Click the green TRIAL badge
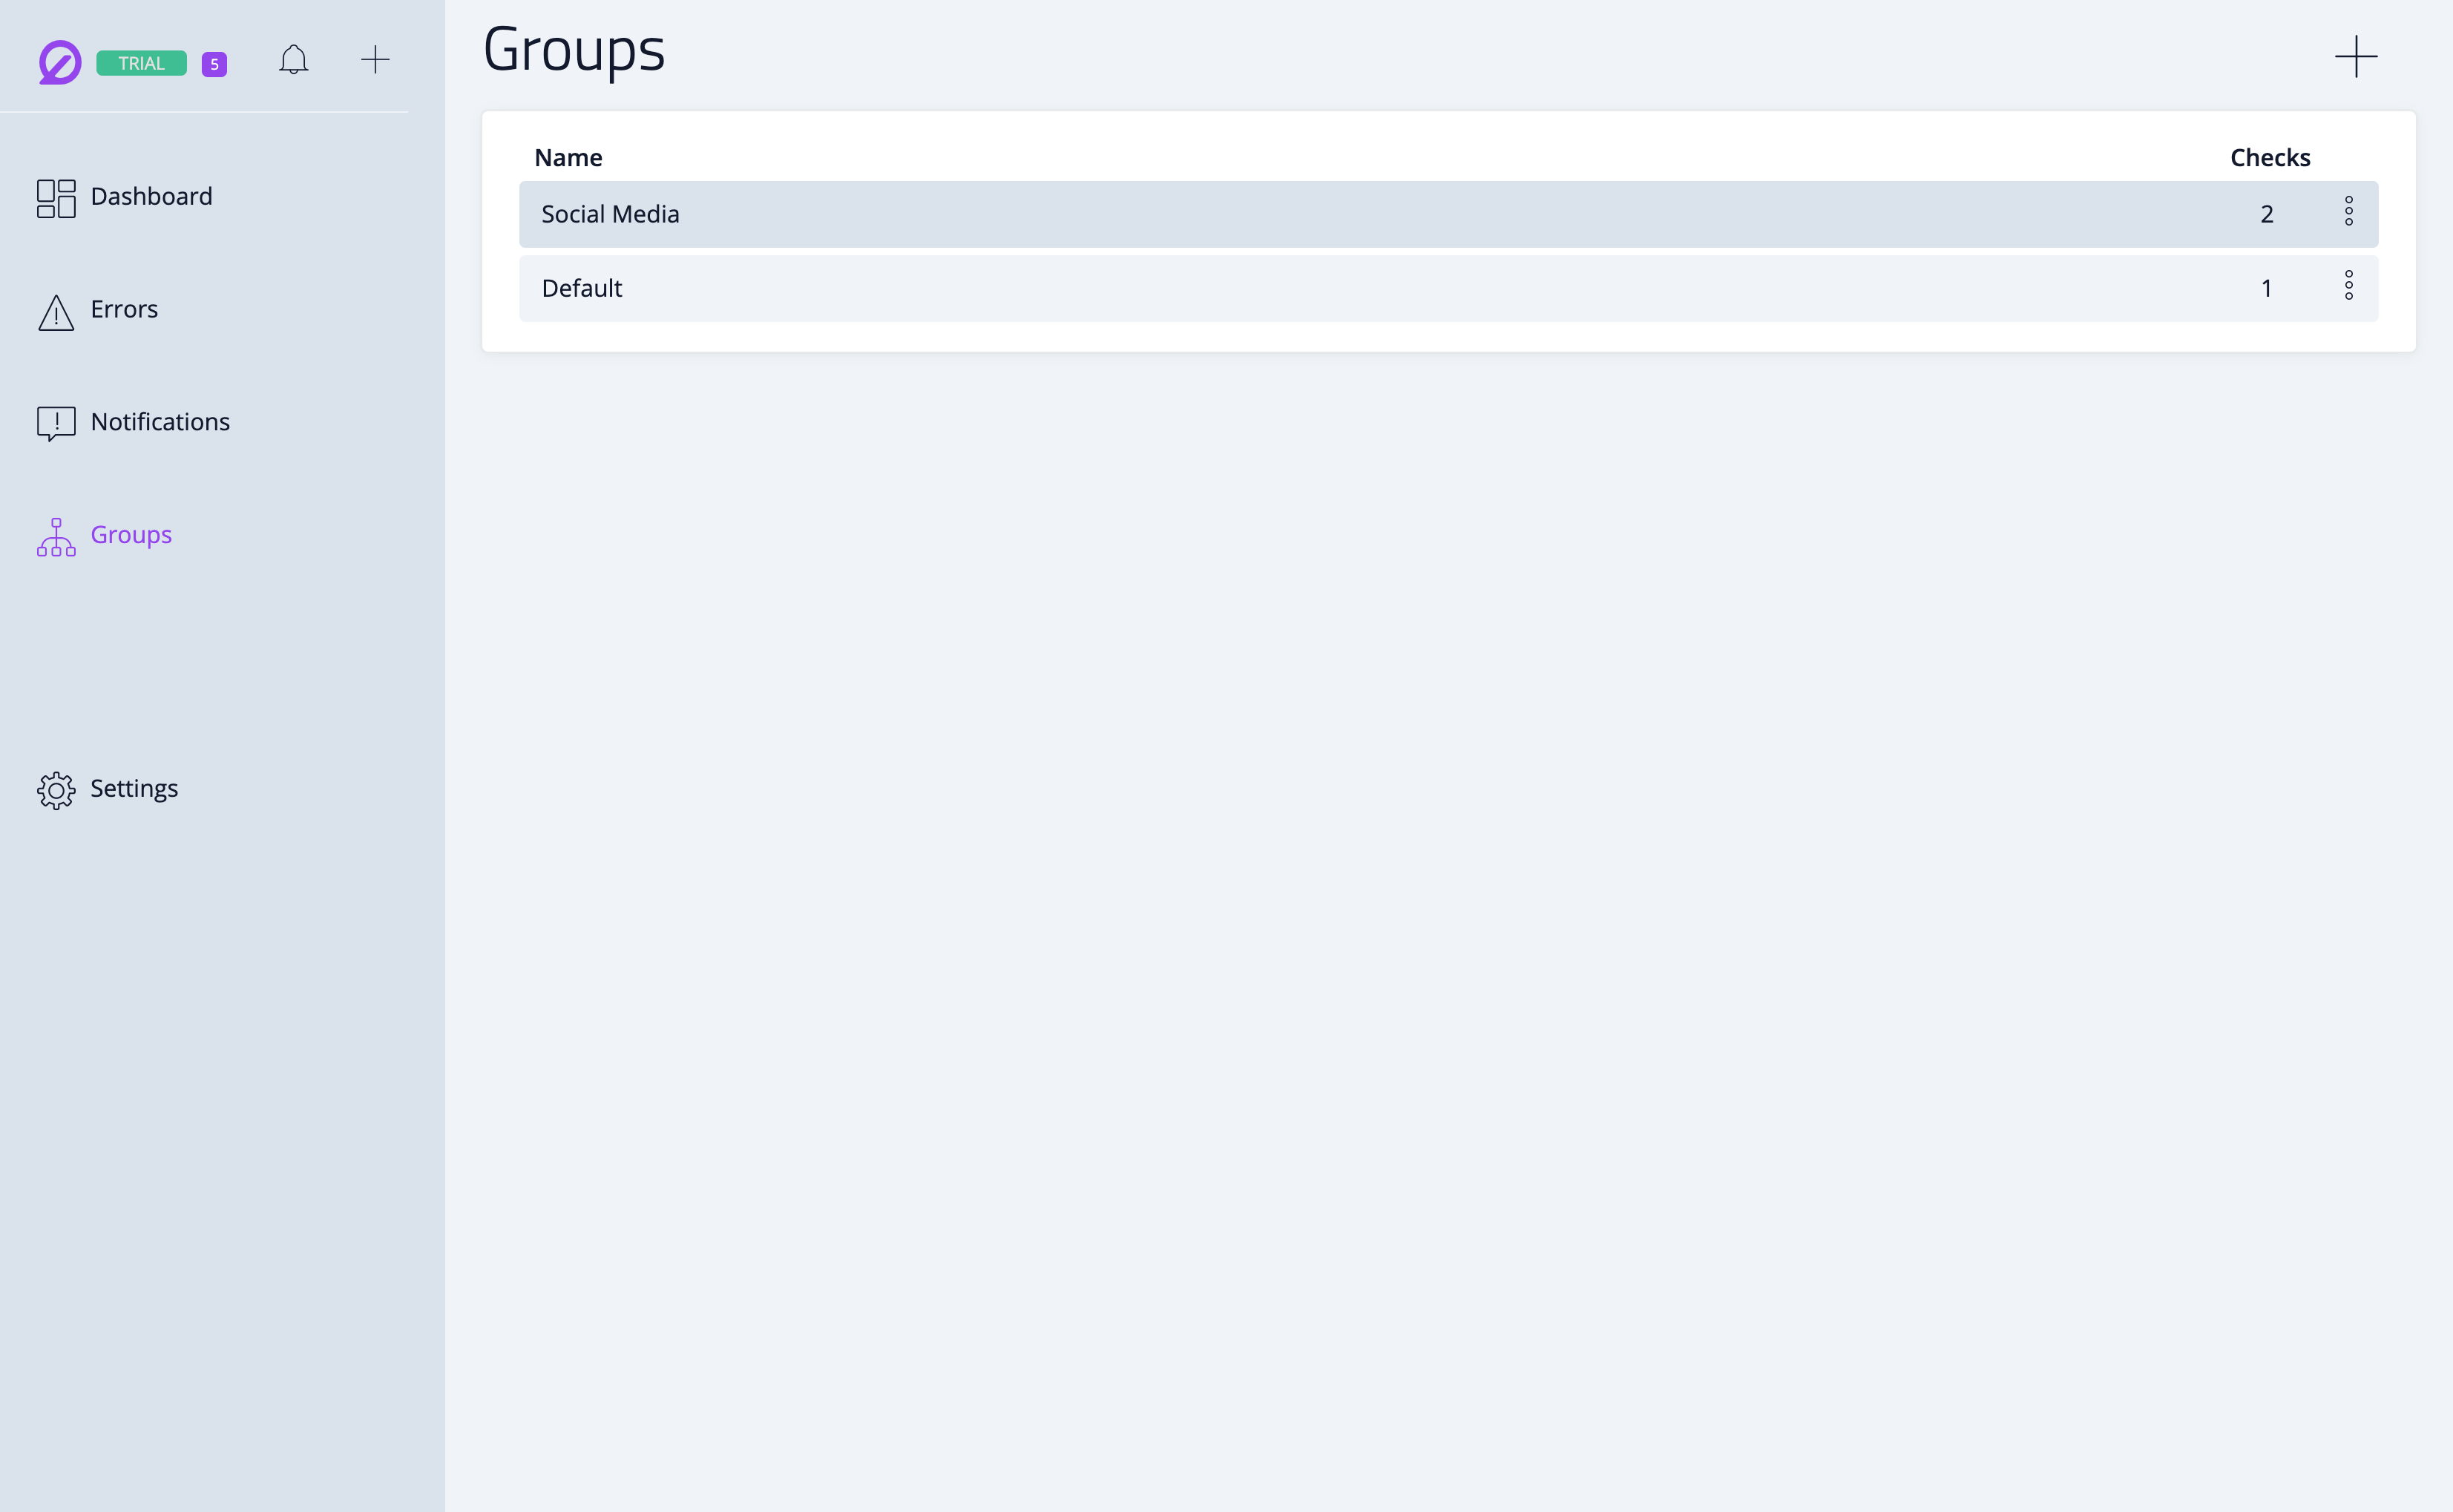 (x=141, y=63)
